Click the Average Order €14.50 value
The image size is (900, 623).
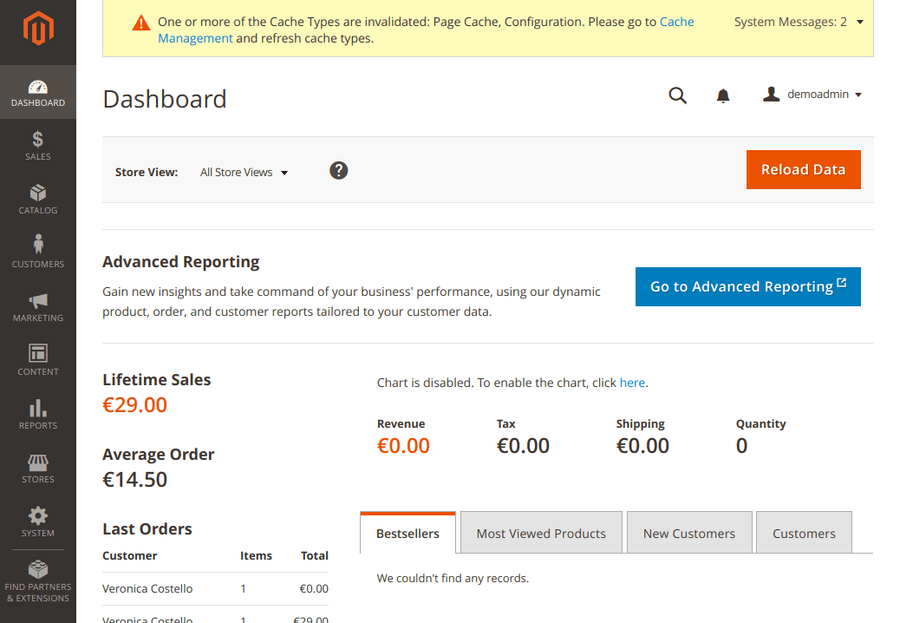click(x=135, y=479)
